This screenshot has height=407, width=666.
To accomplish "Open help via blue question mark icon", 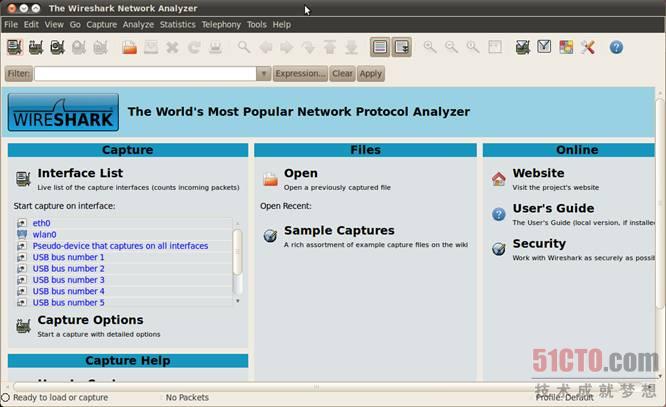I will click(616, 47).
